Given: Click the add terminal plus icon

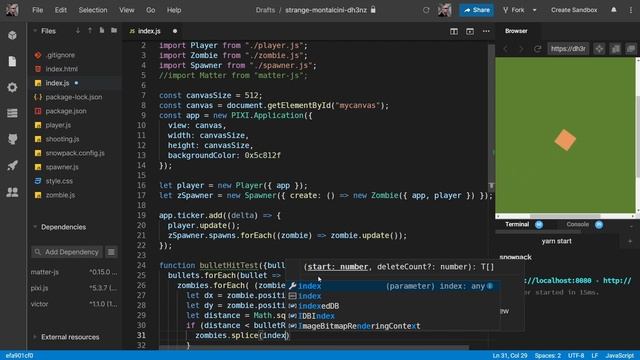Looking at the screenshot, I should [630, 241].
